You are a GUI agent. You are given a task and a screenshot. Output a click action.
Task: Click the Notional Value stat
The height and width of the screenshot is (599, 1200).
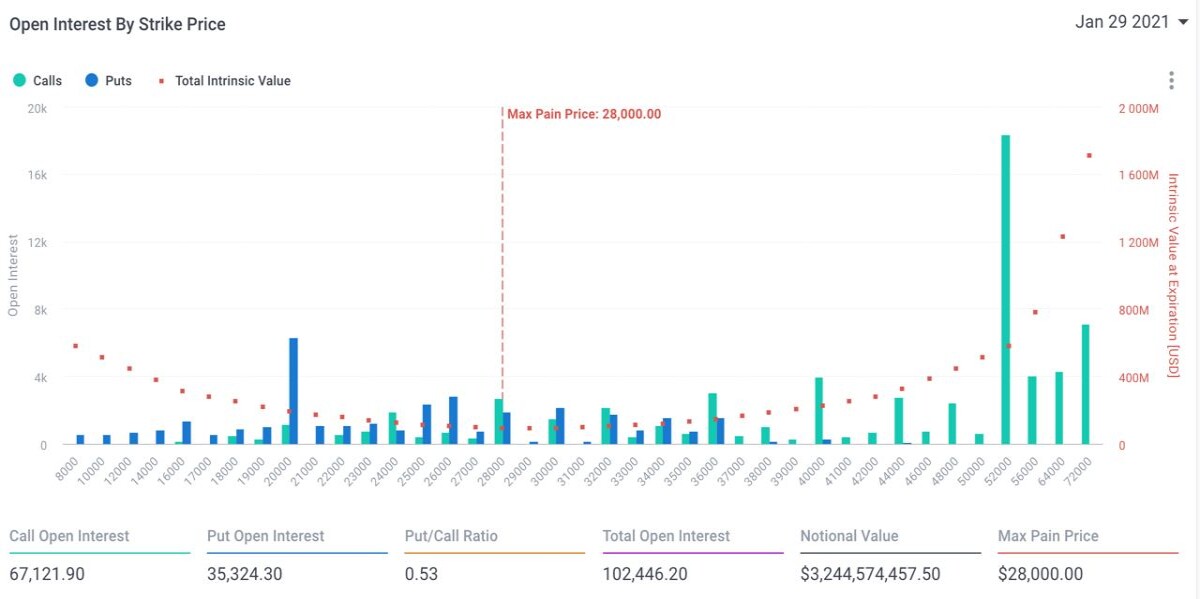[890, 555]
